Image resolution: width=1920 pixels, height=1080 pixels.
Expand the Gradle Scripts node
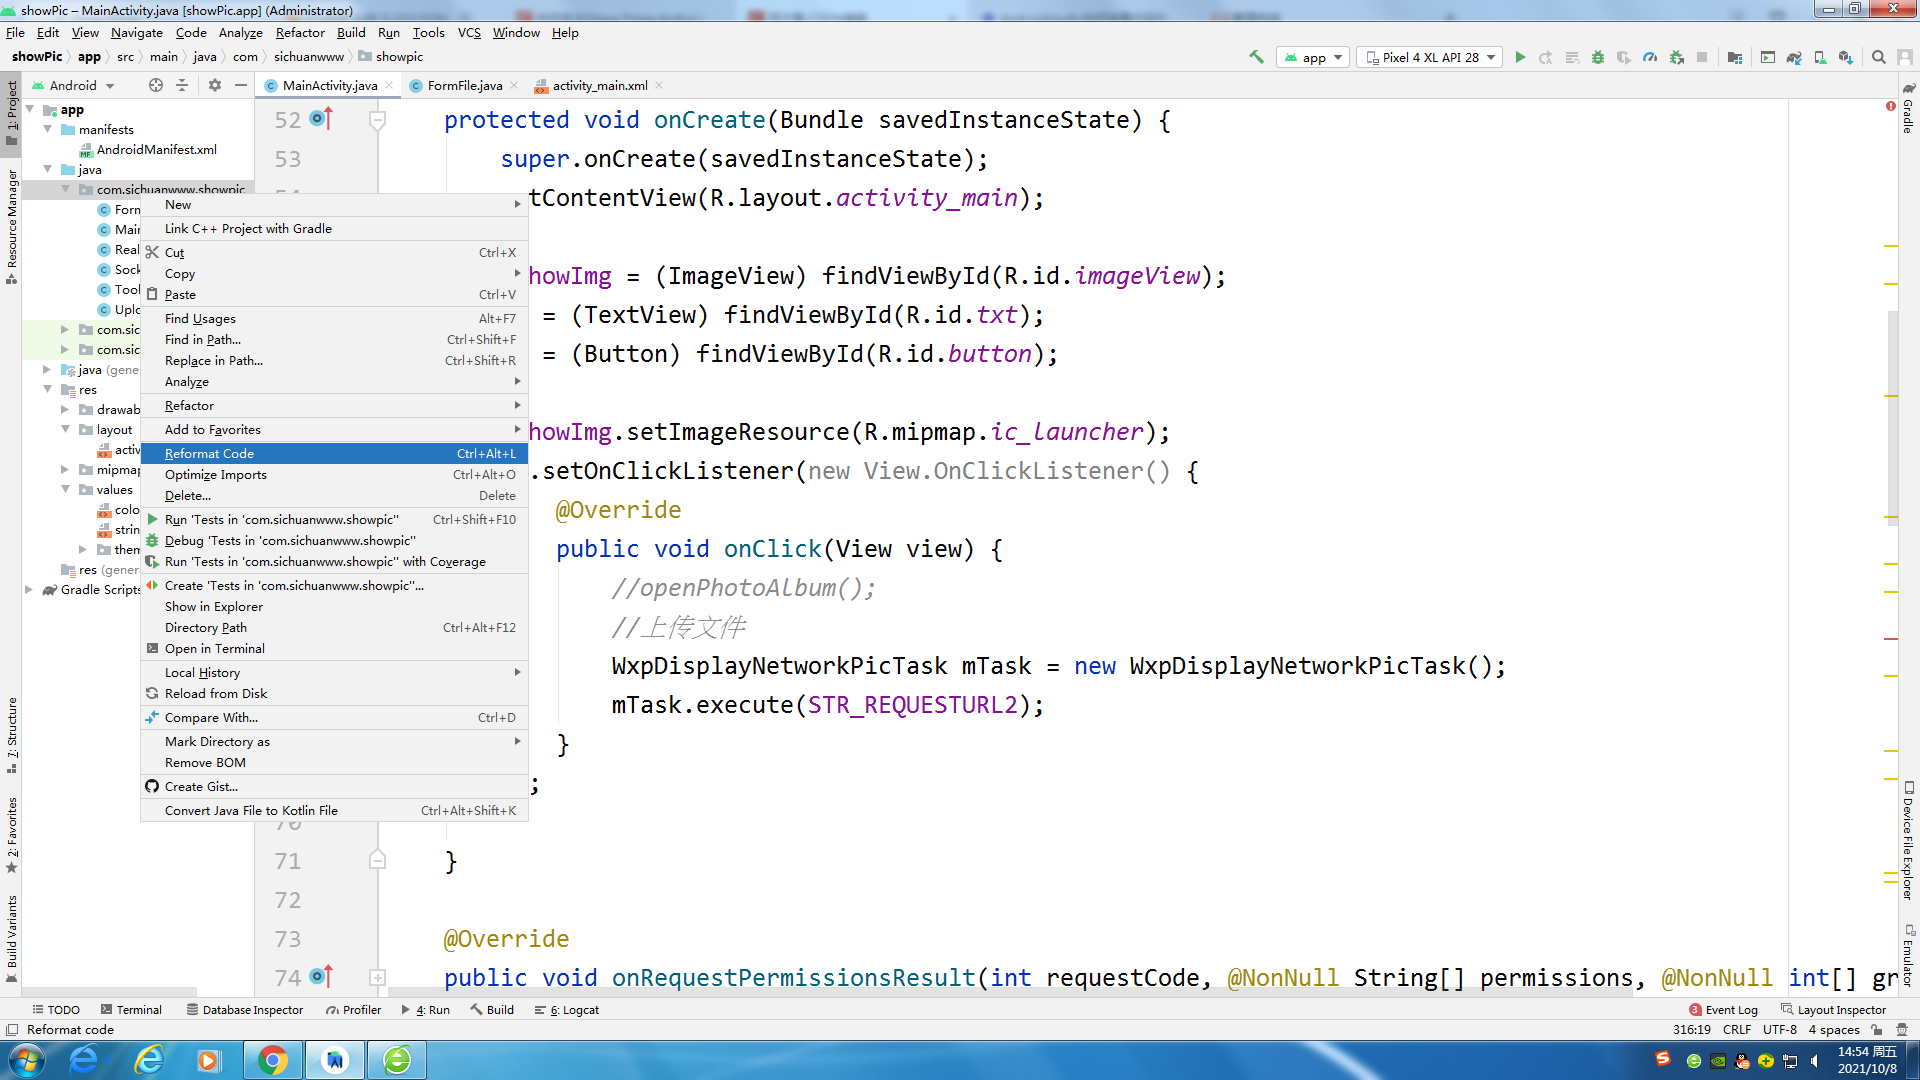29,589
